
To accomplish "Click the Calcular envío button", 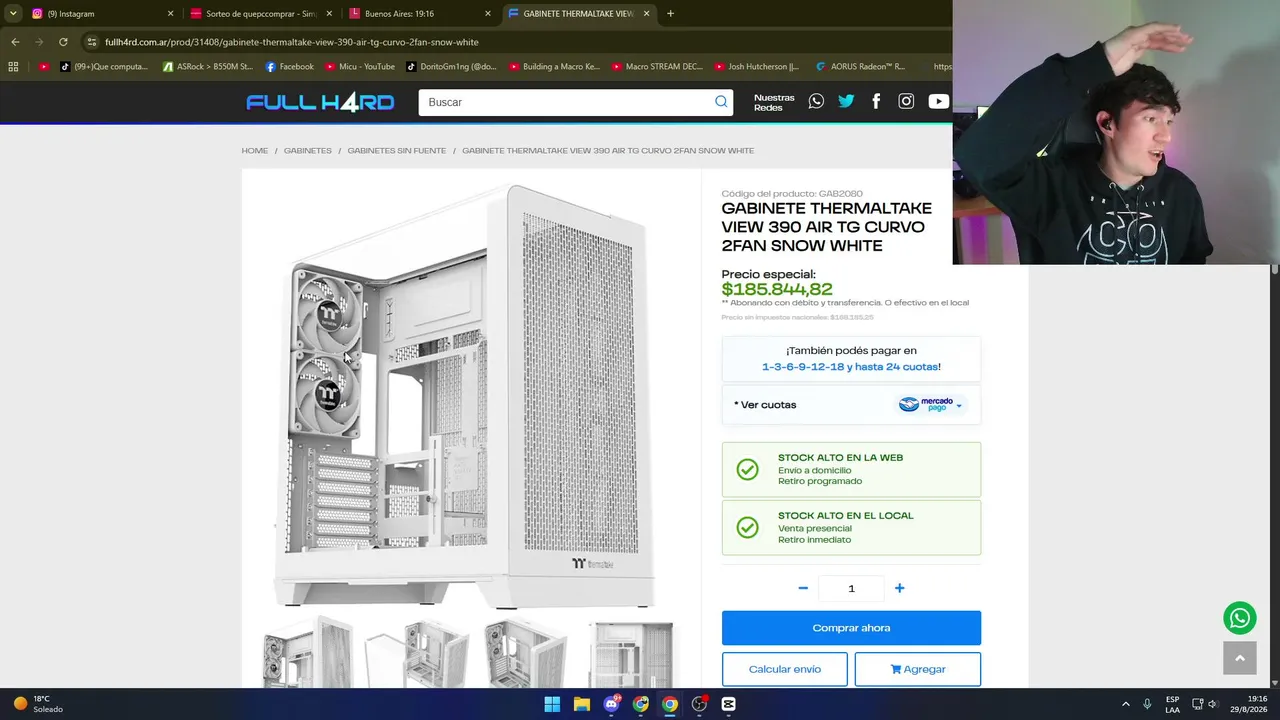I will 785,669.
